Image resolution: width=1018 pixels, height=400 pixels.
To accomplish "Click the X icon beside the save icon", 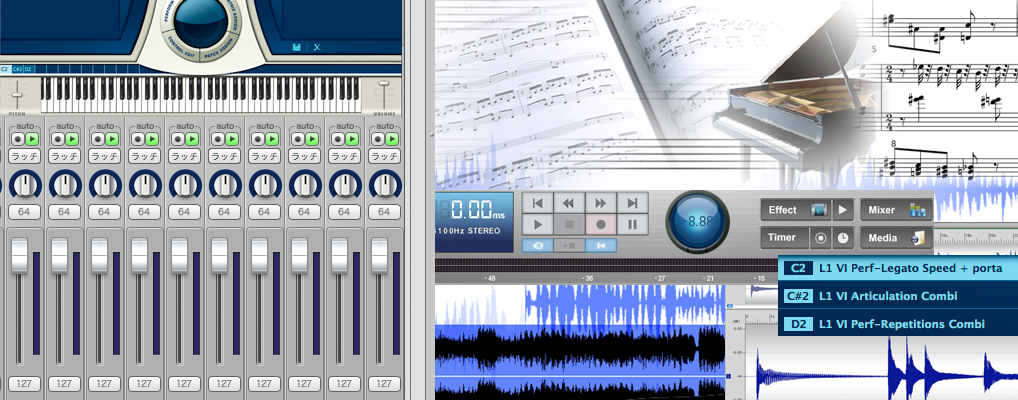I will (317, 47).
